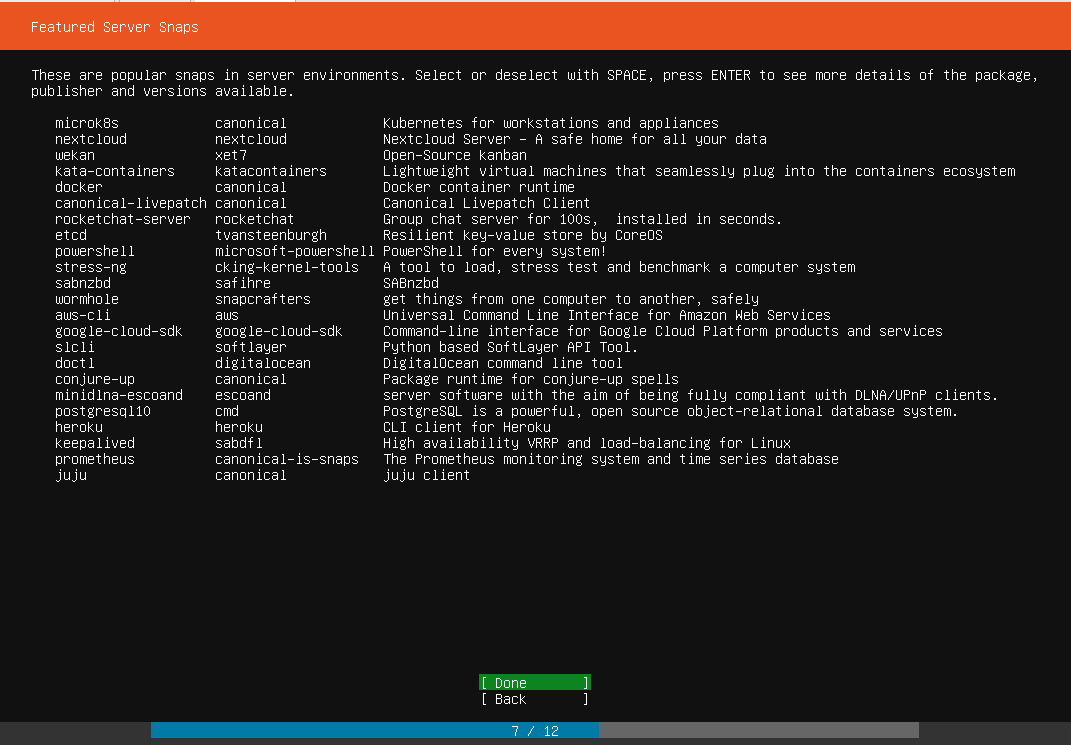The image size is (1071, 745).
Task: Select the minidlna-escoand snap row
Action: (527, 395)
